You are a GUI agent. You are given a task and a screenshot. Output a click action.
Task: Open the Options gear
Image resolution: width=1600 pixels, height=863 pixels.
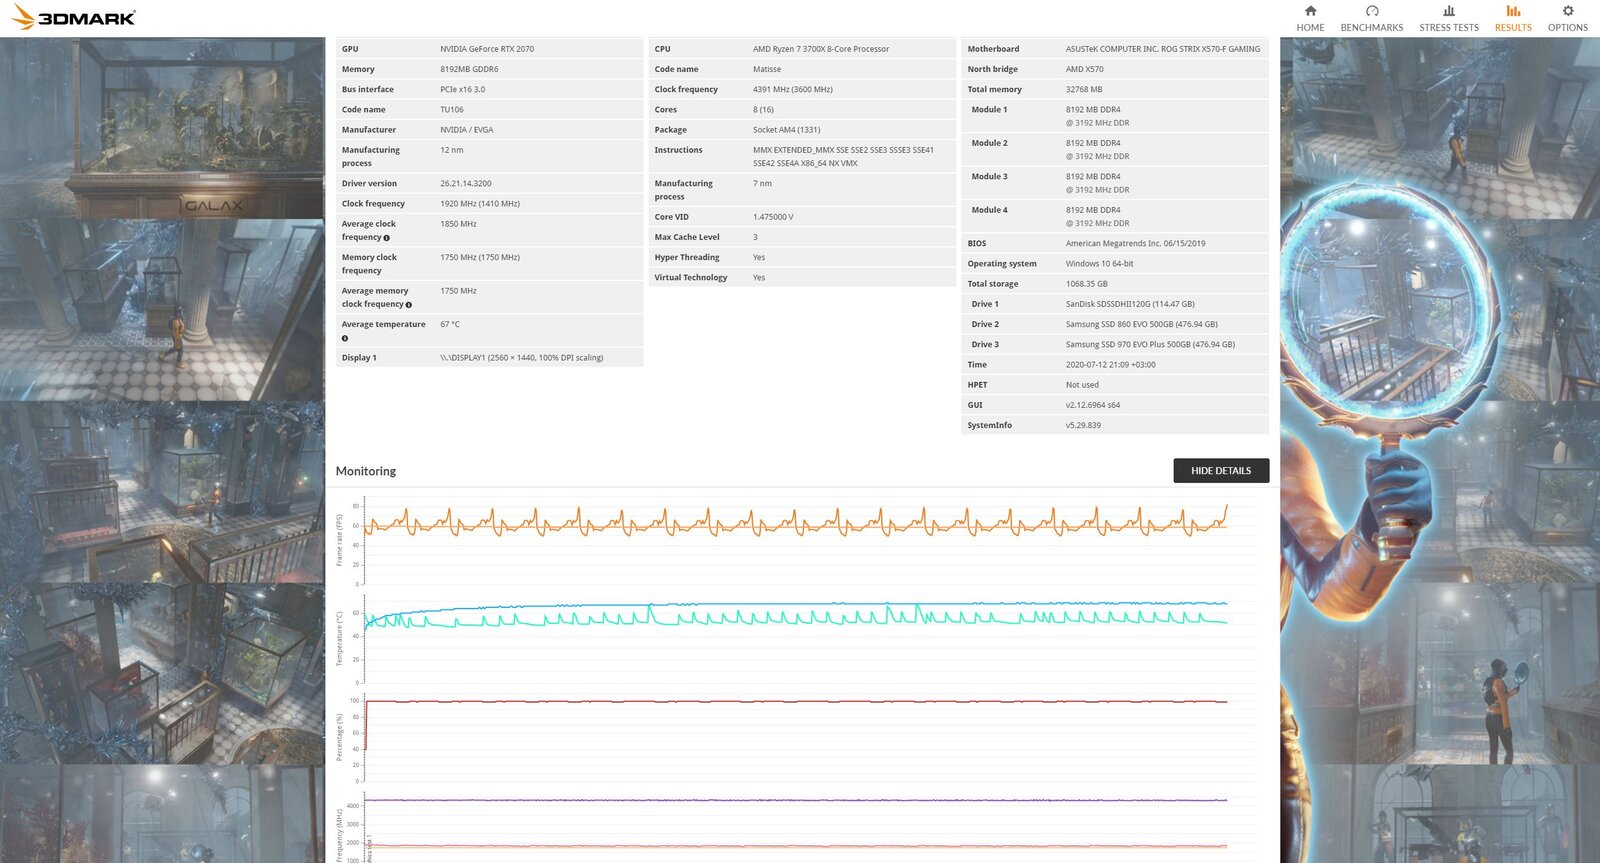click(x=1567, y=18)
